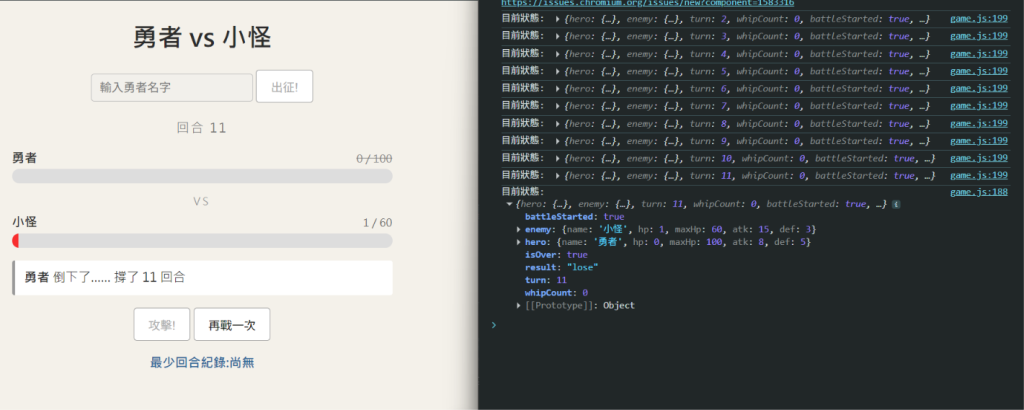Click the 回合 11 counter
1024x410 pixels.
pos(202,128)
